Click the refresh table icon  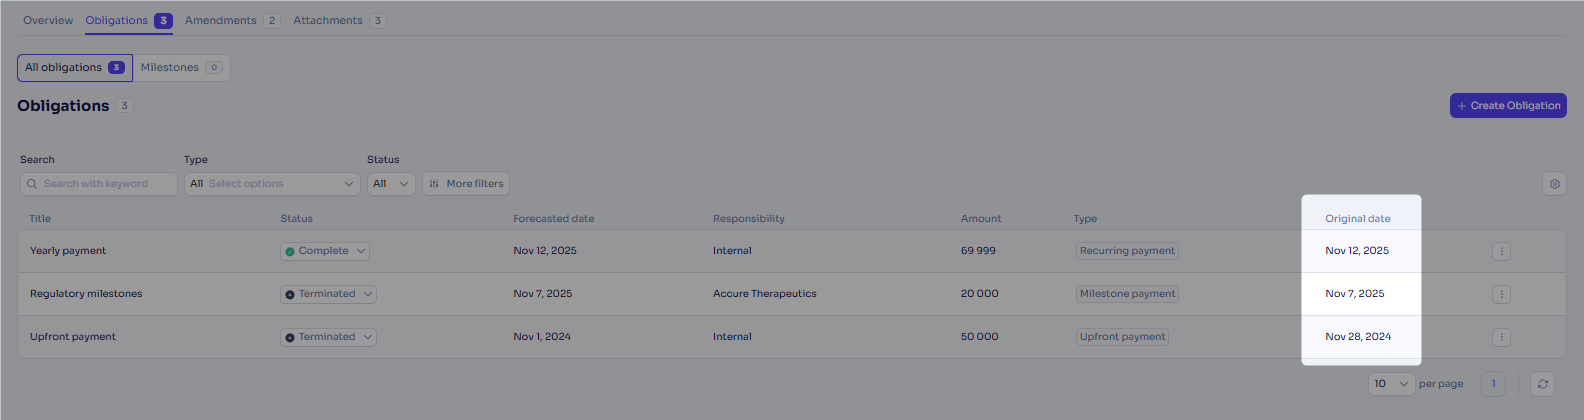(1543, 384)
